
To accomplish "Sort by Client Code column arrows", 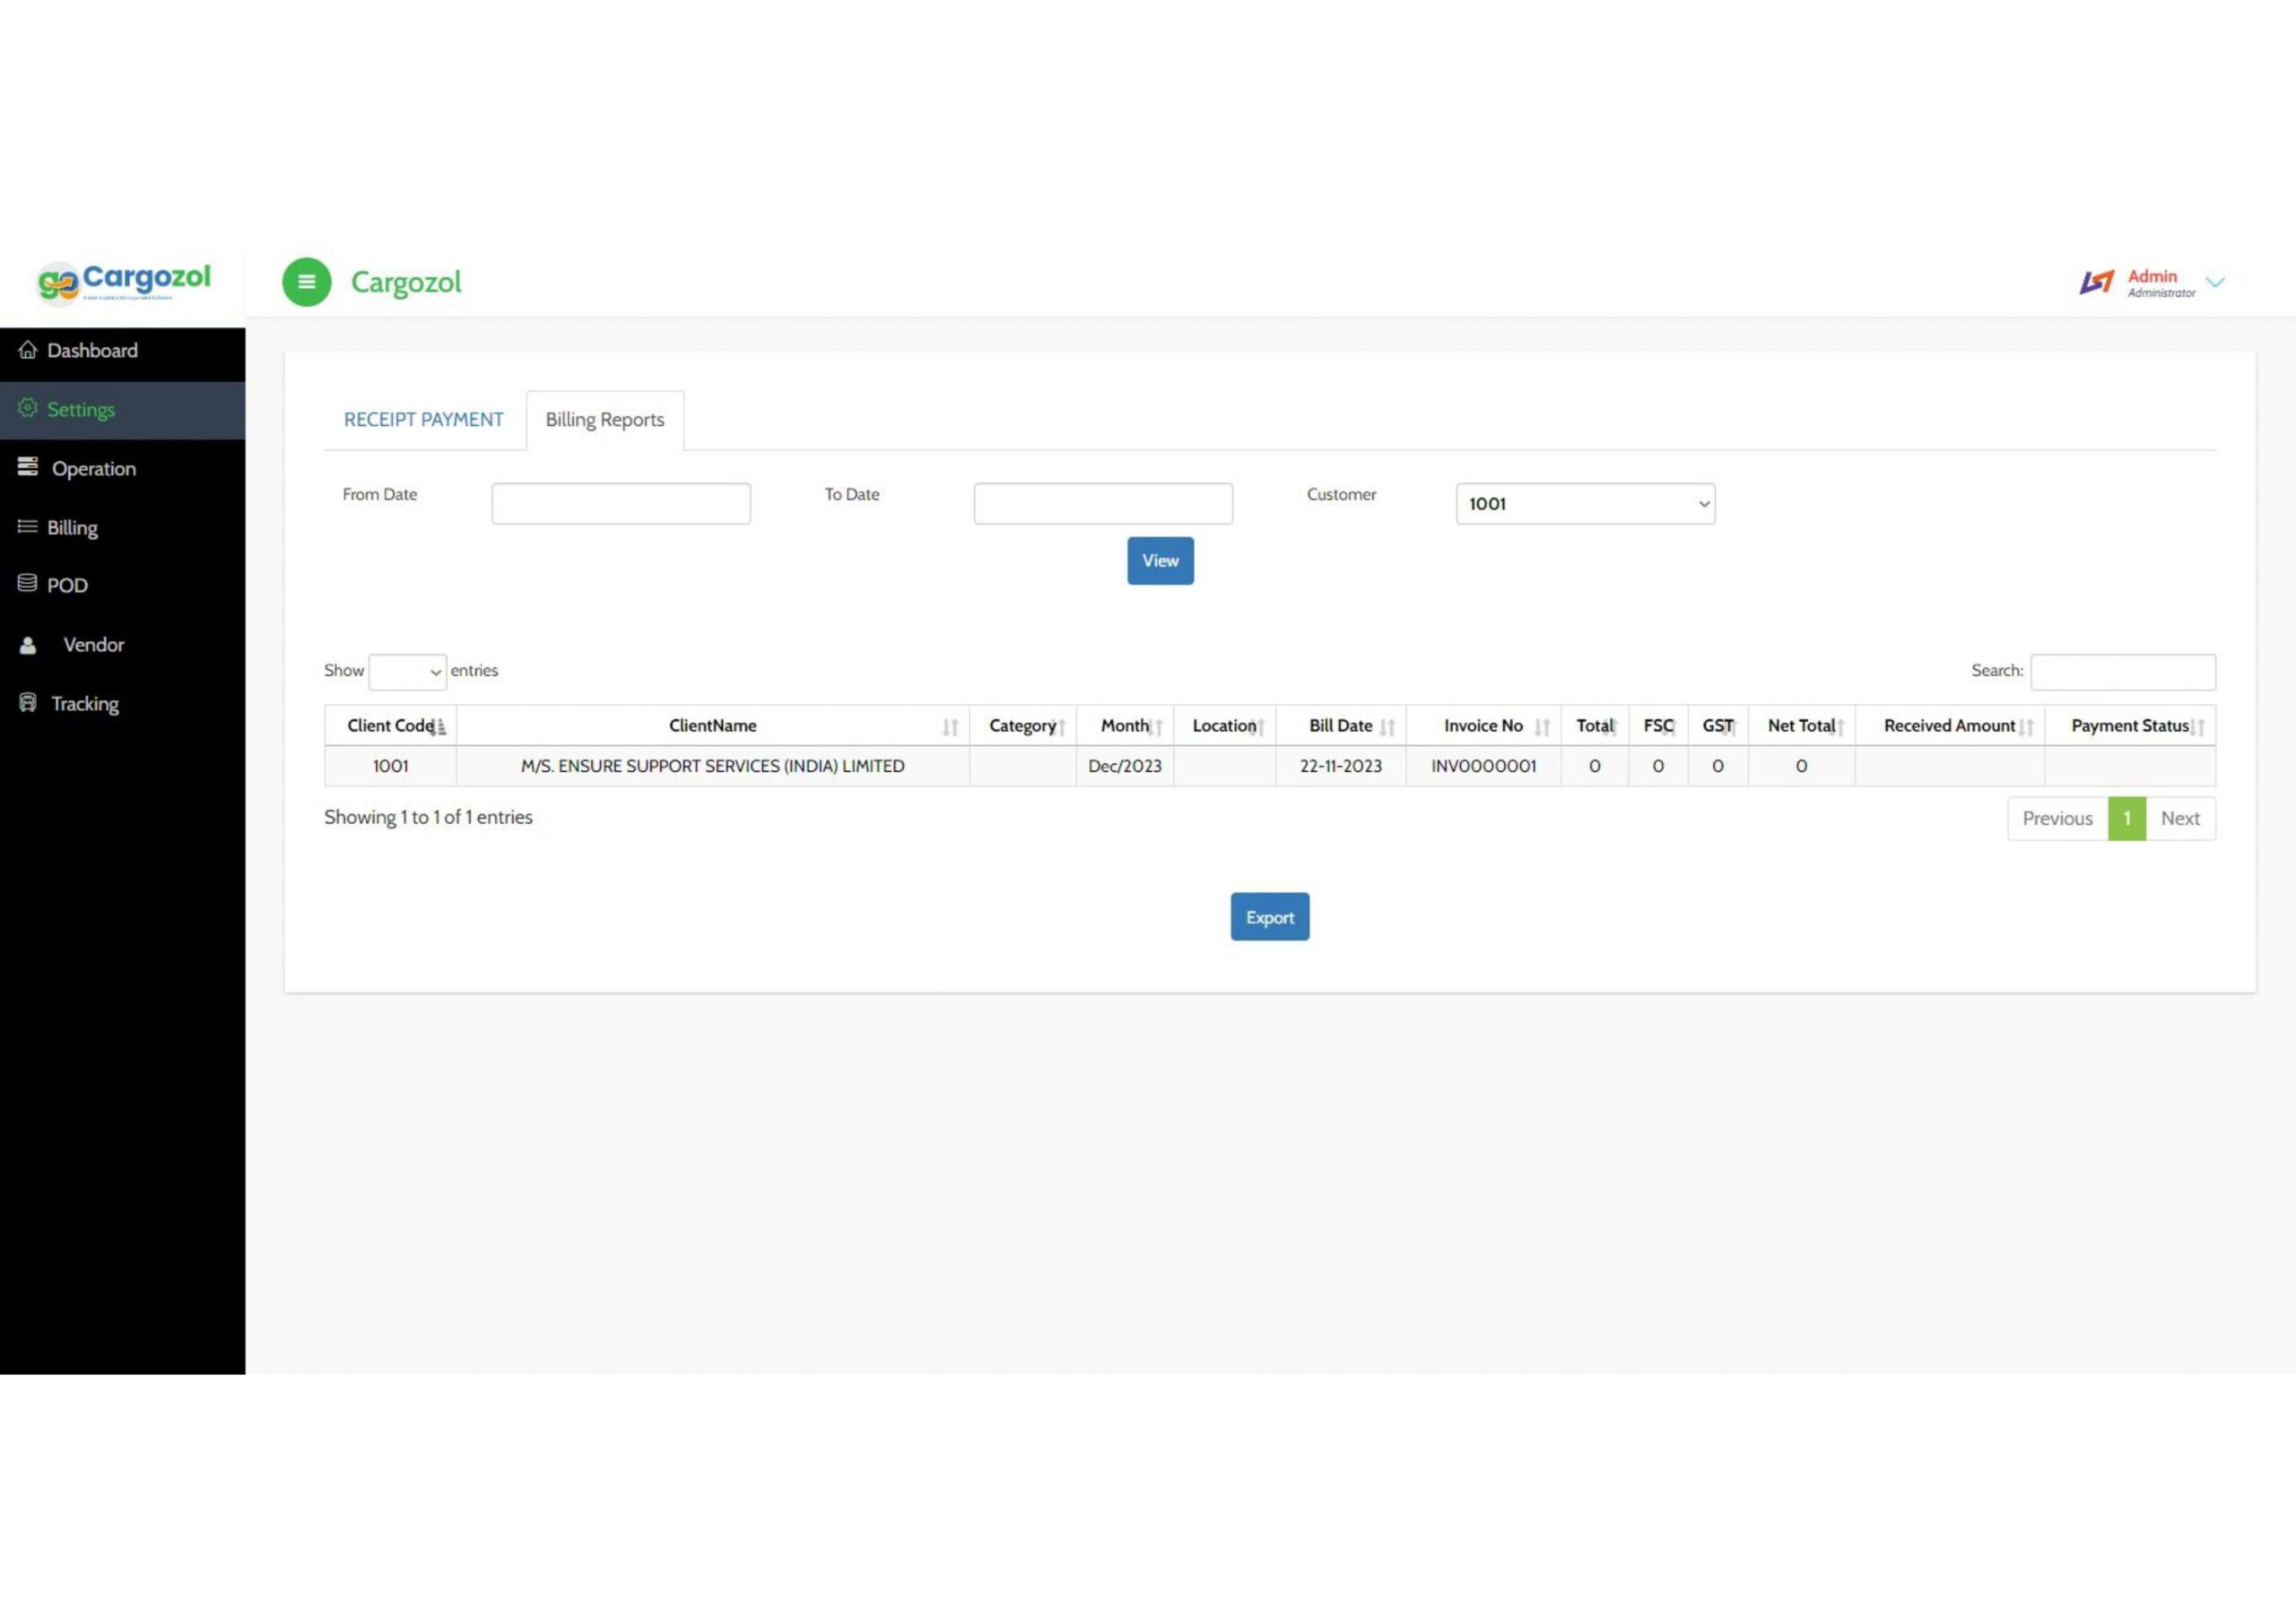I will [x=439, y=727].
